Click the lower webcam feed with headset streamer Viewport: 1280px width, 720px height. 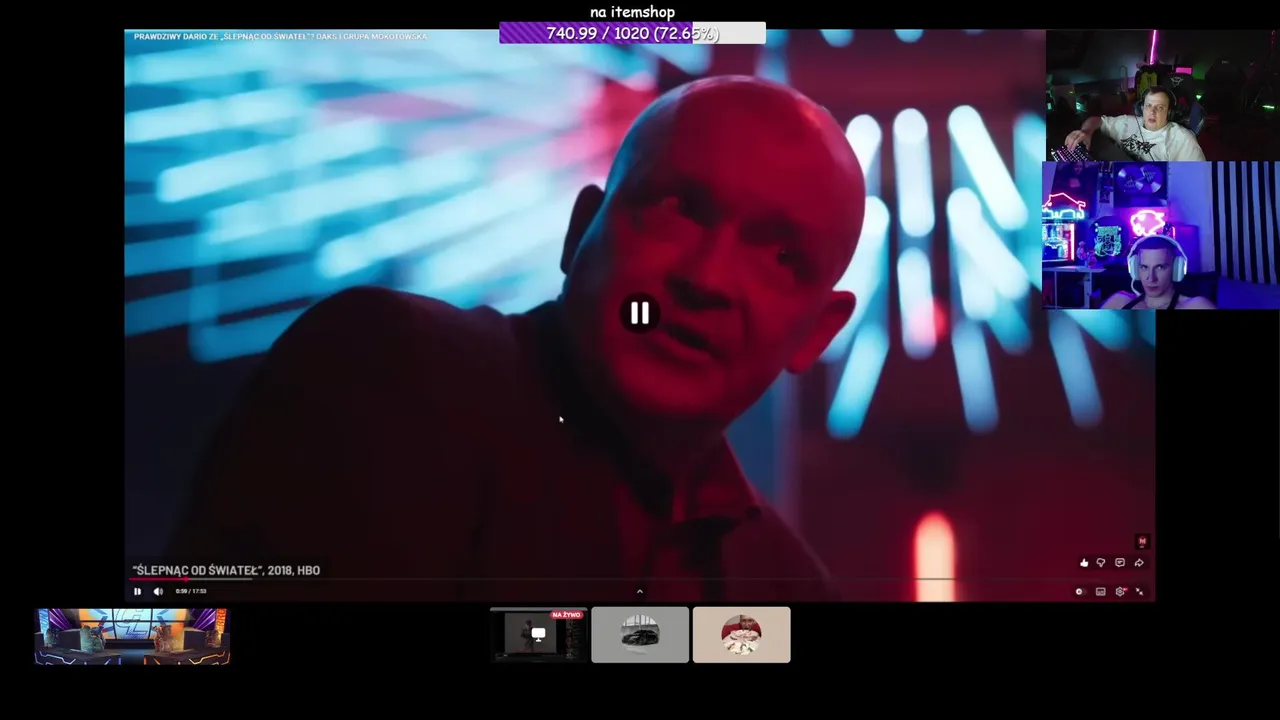(x=1161, y=235)
